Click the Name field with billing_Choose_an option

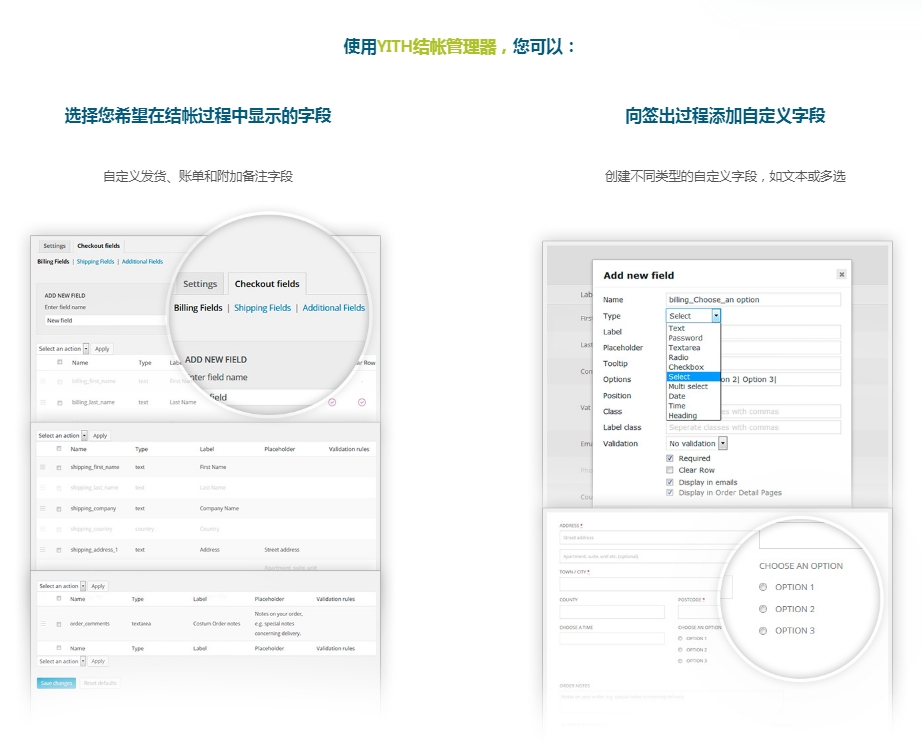pos(753,299)
